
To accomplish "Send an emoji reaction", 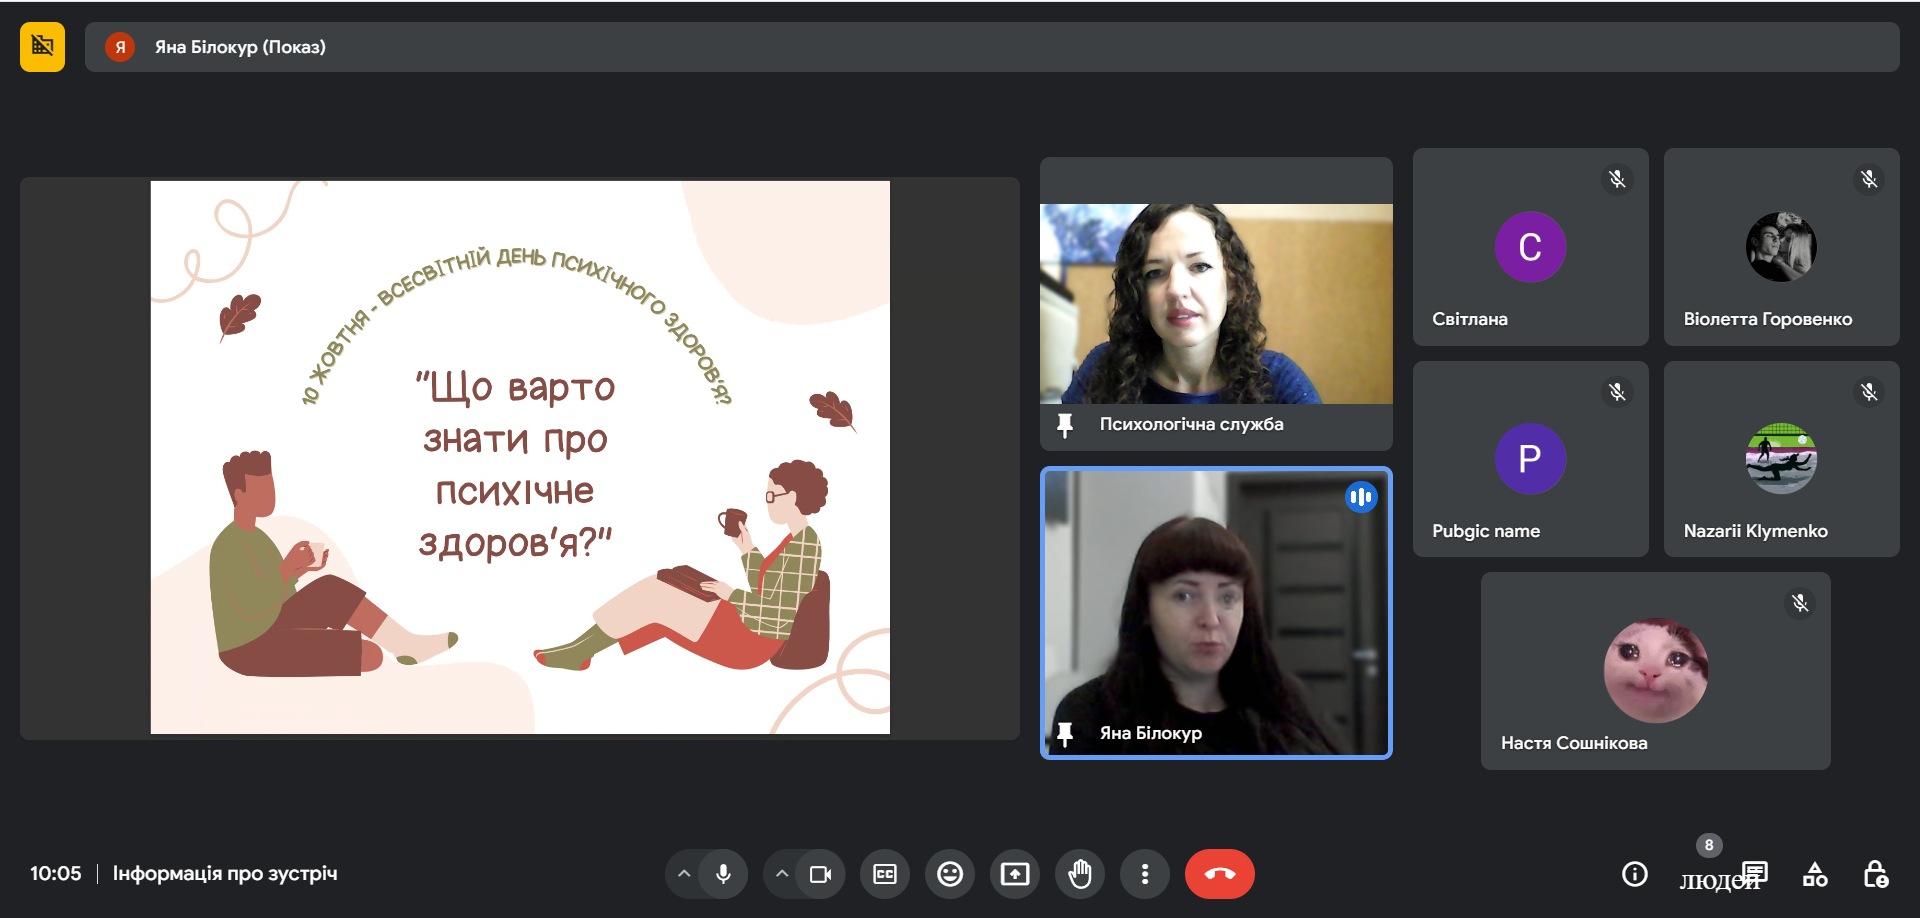I will click(949, 874).
